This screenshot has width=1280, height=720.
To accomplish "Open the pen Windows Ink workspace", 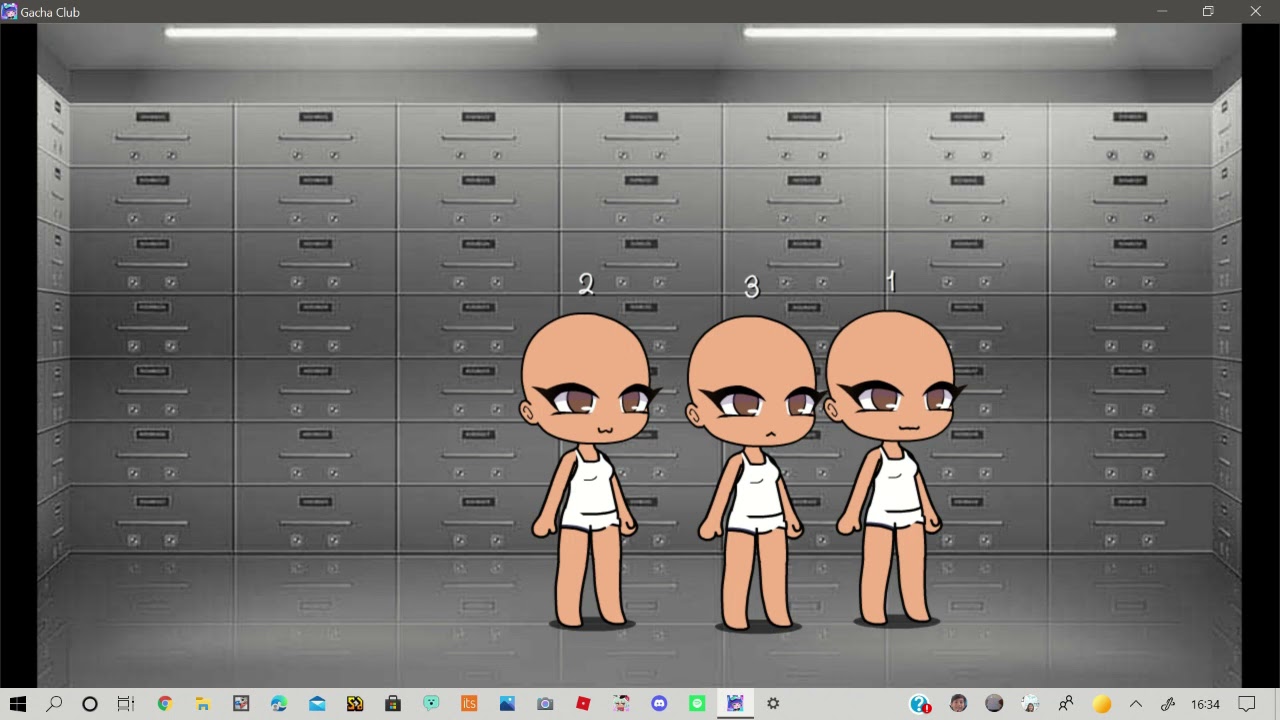I will (x=1167, y=704).
